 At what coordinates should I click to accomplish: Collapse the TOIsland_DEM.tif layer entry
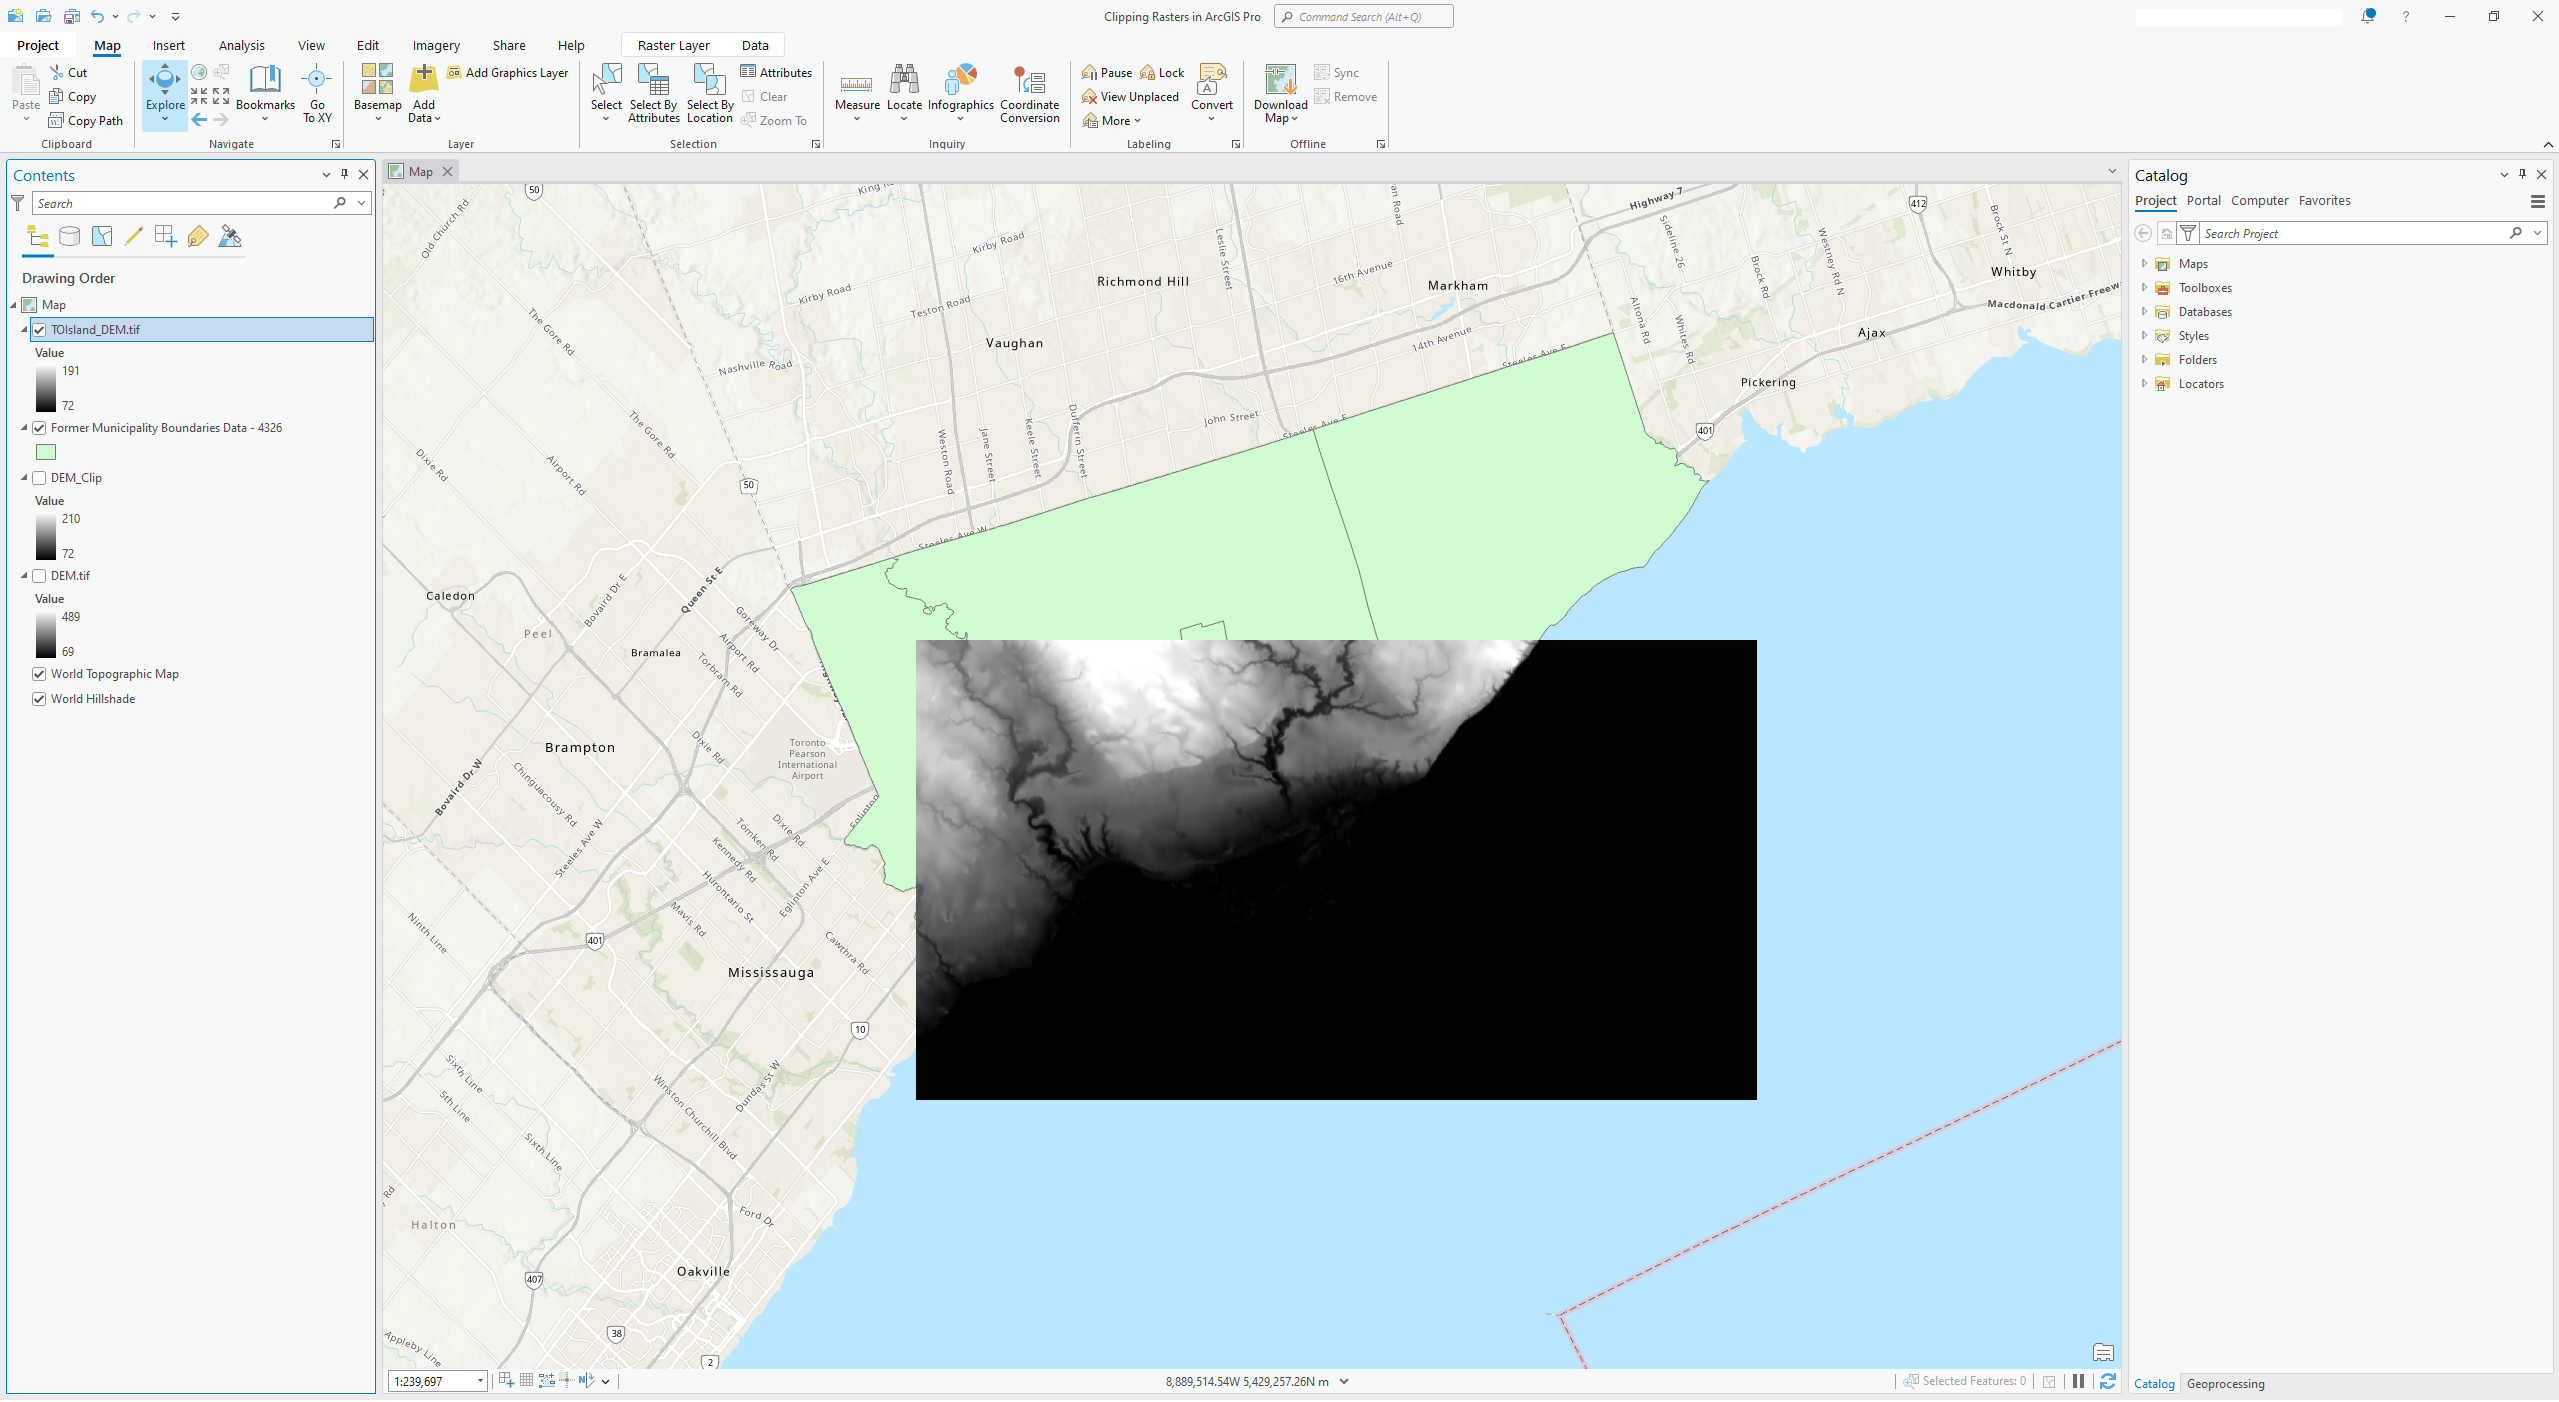coord(22,329)
